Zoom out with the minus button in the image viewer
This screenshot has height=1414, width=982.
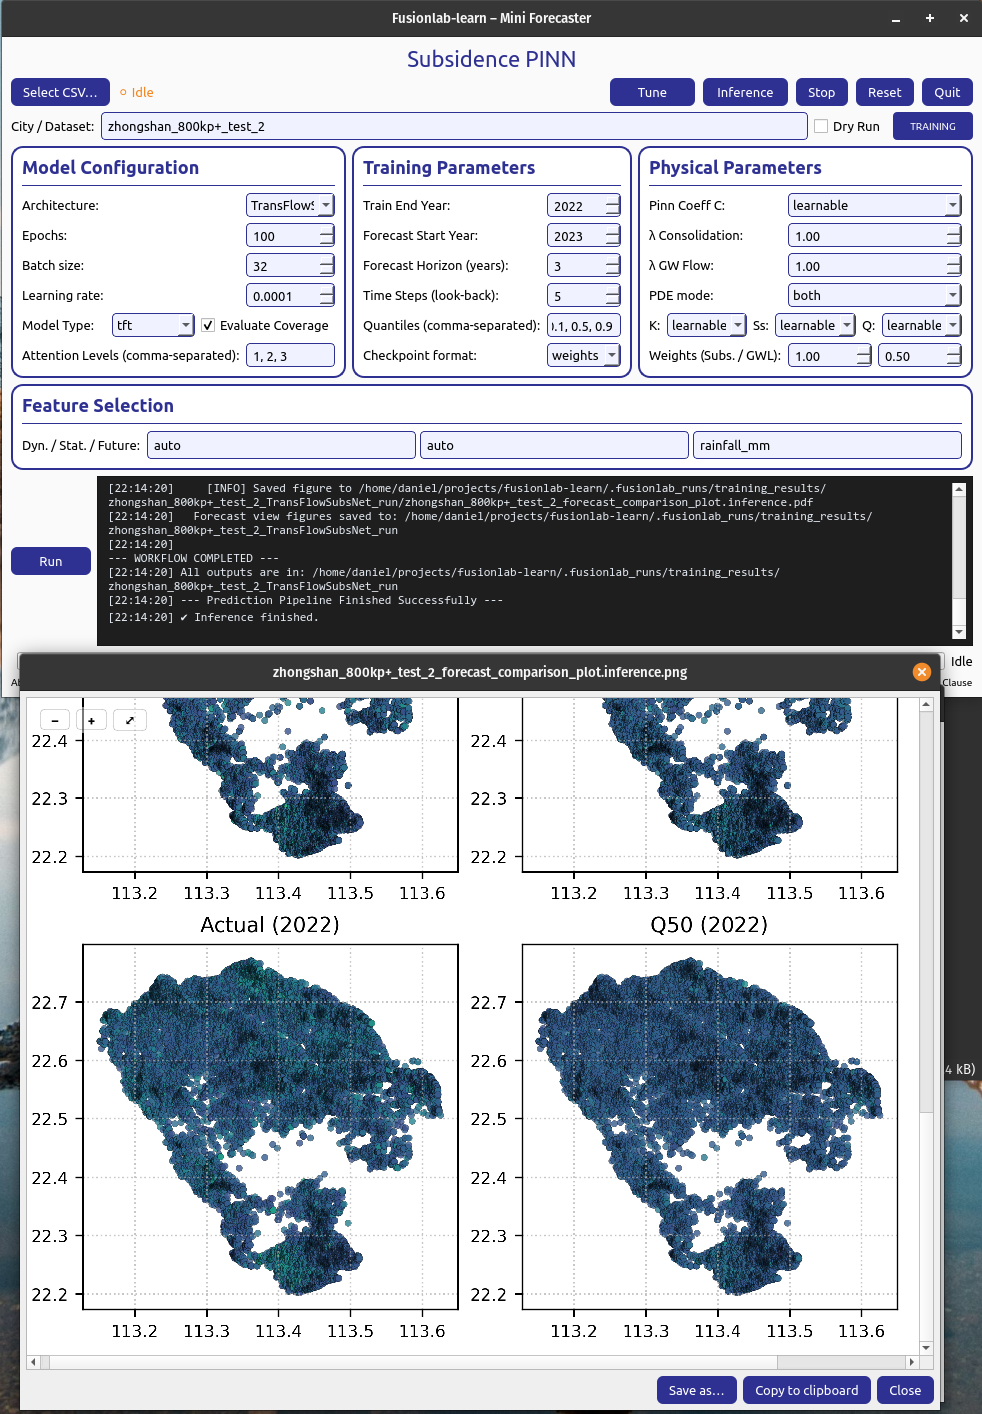click(x=55, y=720)
